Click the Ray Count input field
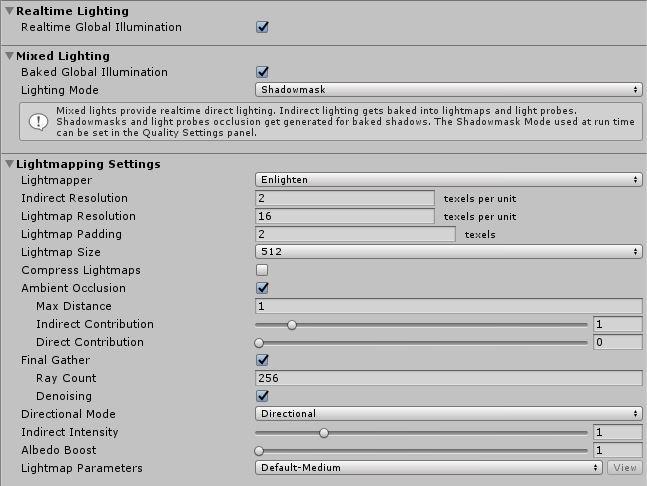Viewport: 647px width, 486px height. coord(448,378)
